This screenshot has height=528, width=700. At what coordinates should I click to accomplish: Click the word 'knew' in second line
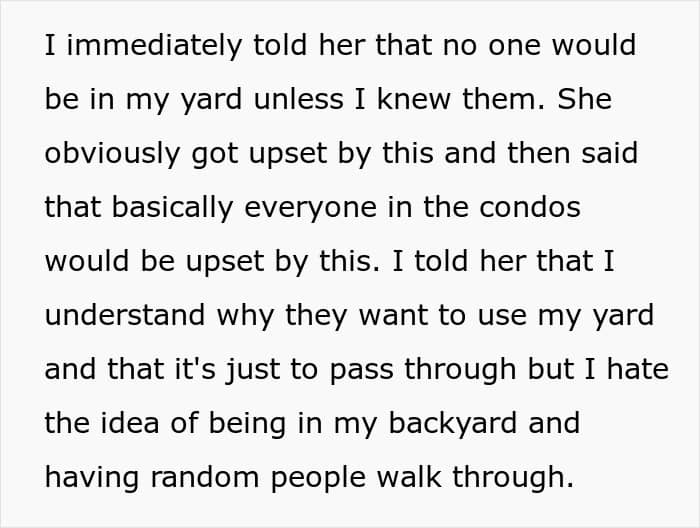[414, 100]
